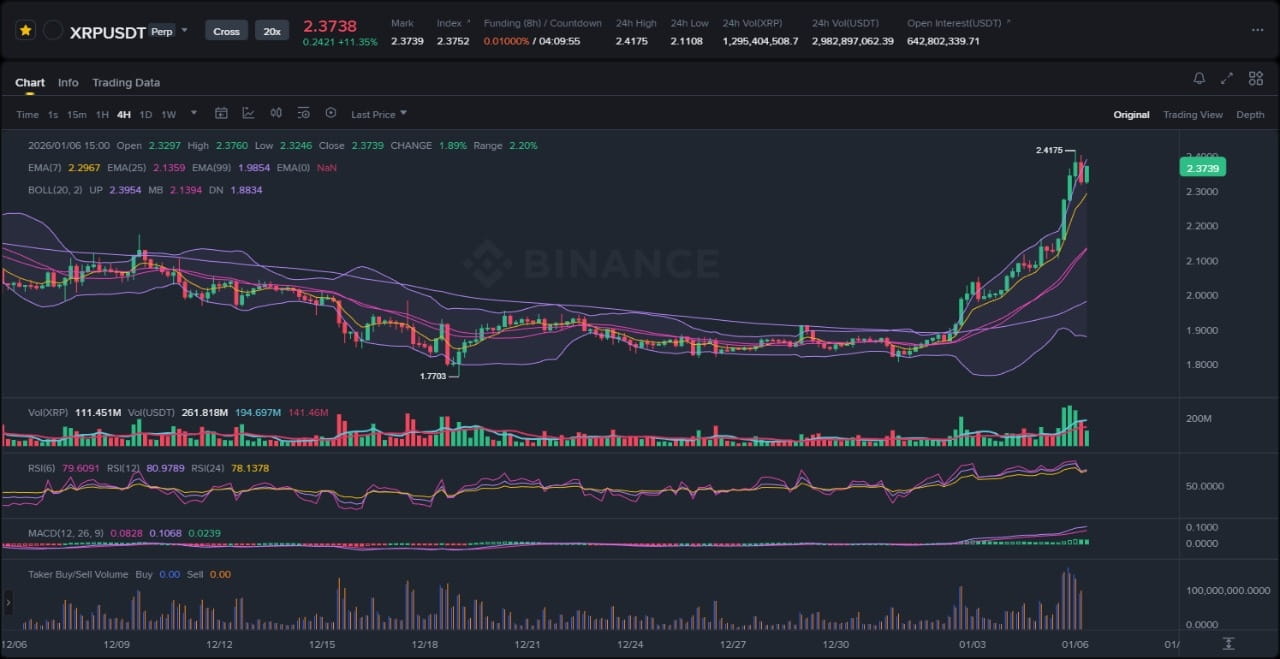Click the 24h Low value 2.1108
Screen dimensions: 1280x659
[686, 41]
